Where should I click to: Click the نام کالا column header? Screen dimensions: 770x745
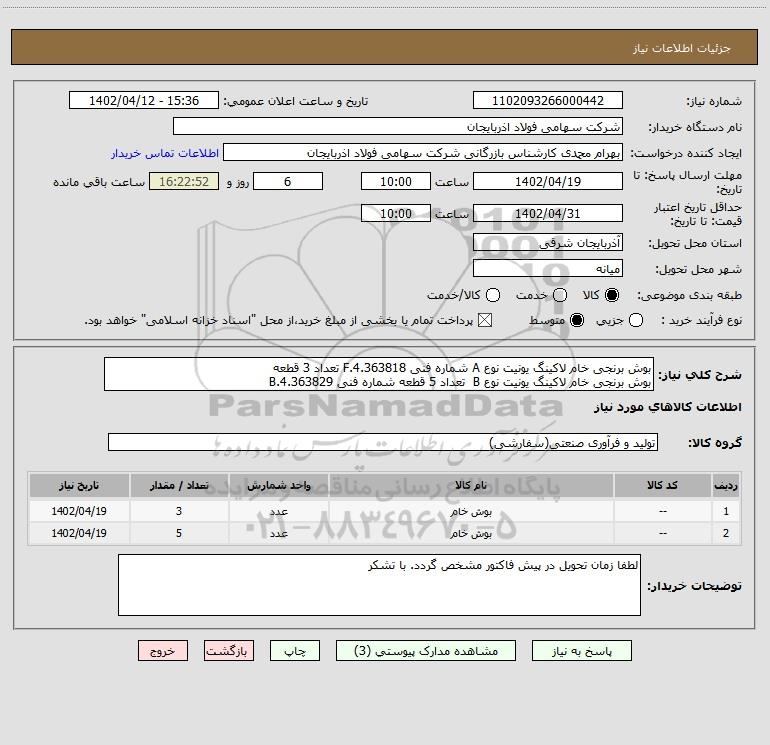[x=471, y=486]
